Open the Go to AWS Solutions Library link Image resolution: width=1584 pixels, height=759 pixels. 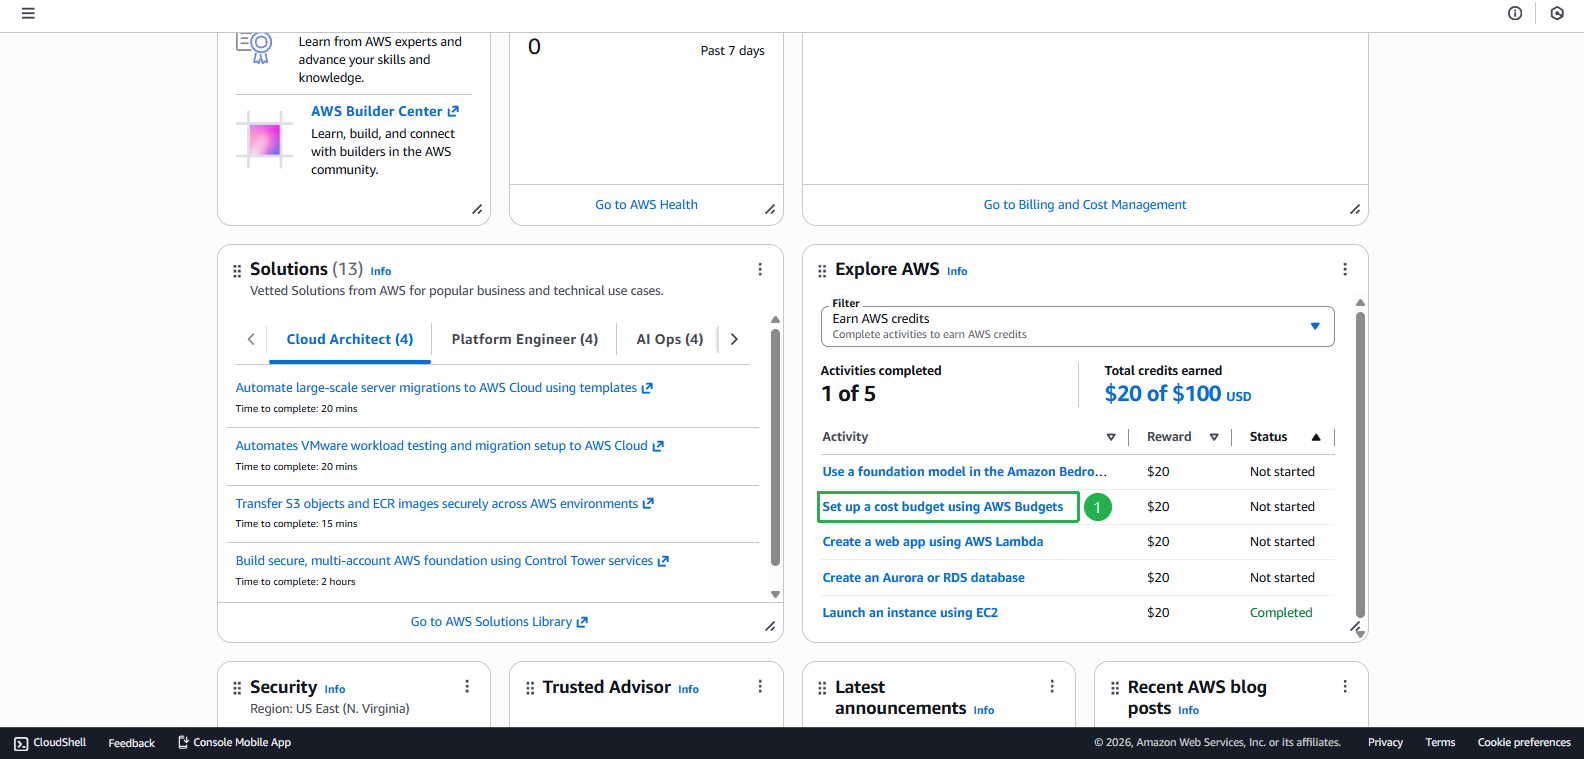click(x=499, y=622)
